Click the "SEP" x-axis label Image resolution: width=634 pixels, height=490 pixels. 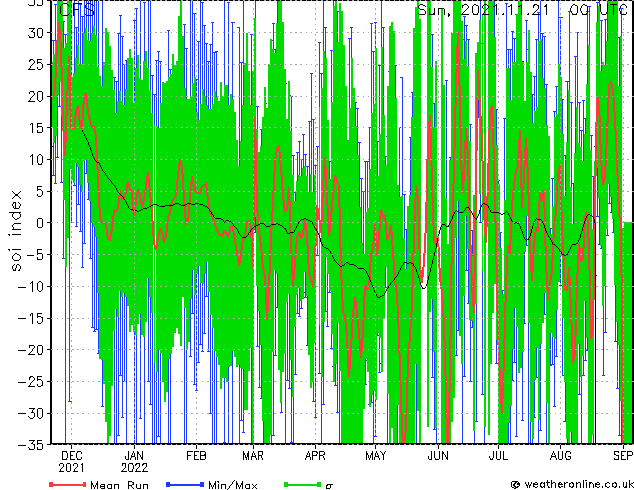tap(623, 456)
